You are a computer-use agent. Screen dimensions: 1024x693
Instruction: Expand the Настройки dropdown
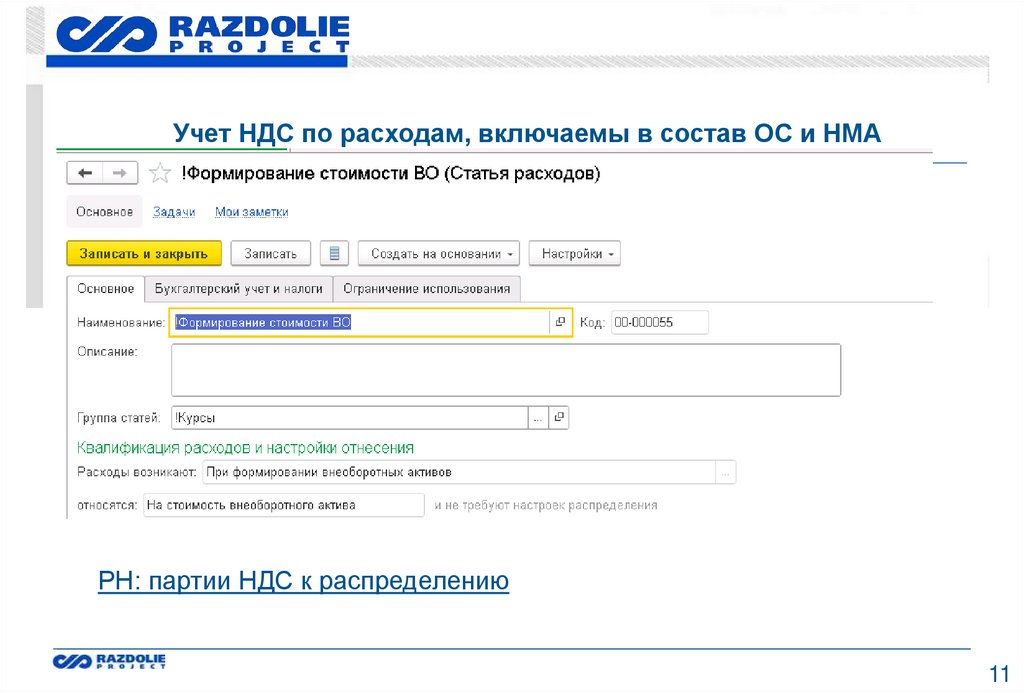(x=575, y=253)
